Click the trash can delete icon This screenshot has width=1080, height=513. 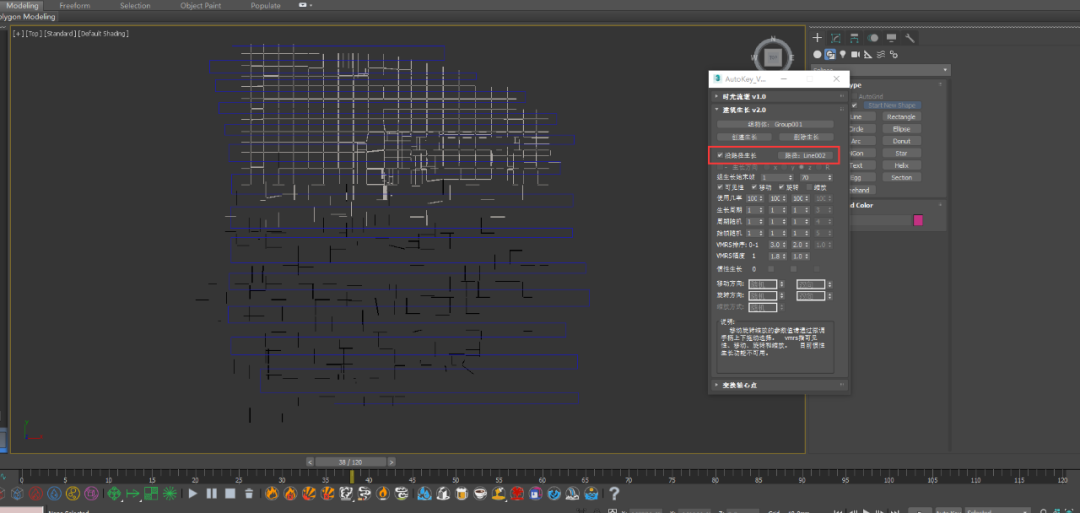249,493
